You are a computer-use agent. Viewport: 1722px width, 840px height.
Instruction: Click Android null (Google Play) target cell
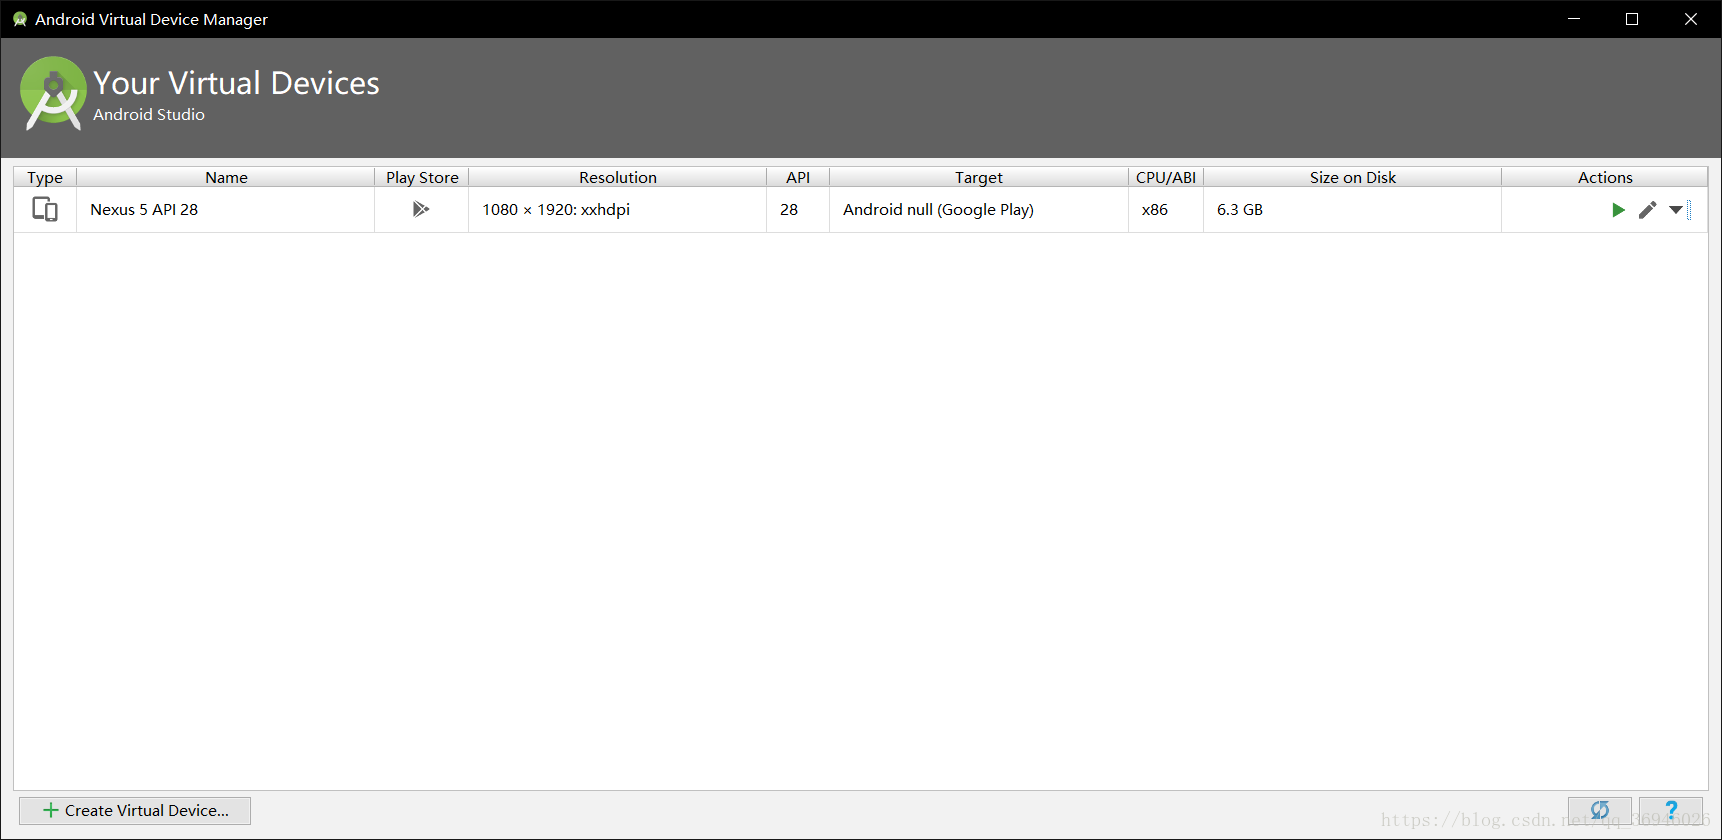tap(979, 210)
